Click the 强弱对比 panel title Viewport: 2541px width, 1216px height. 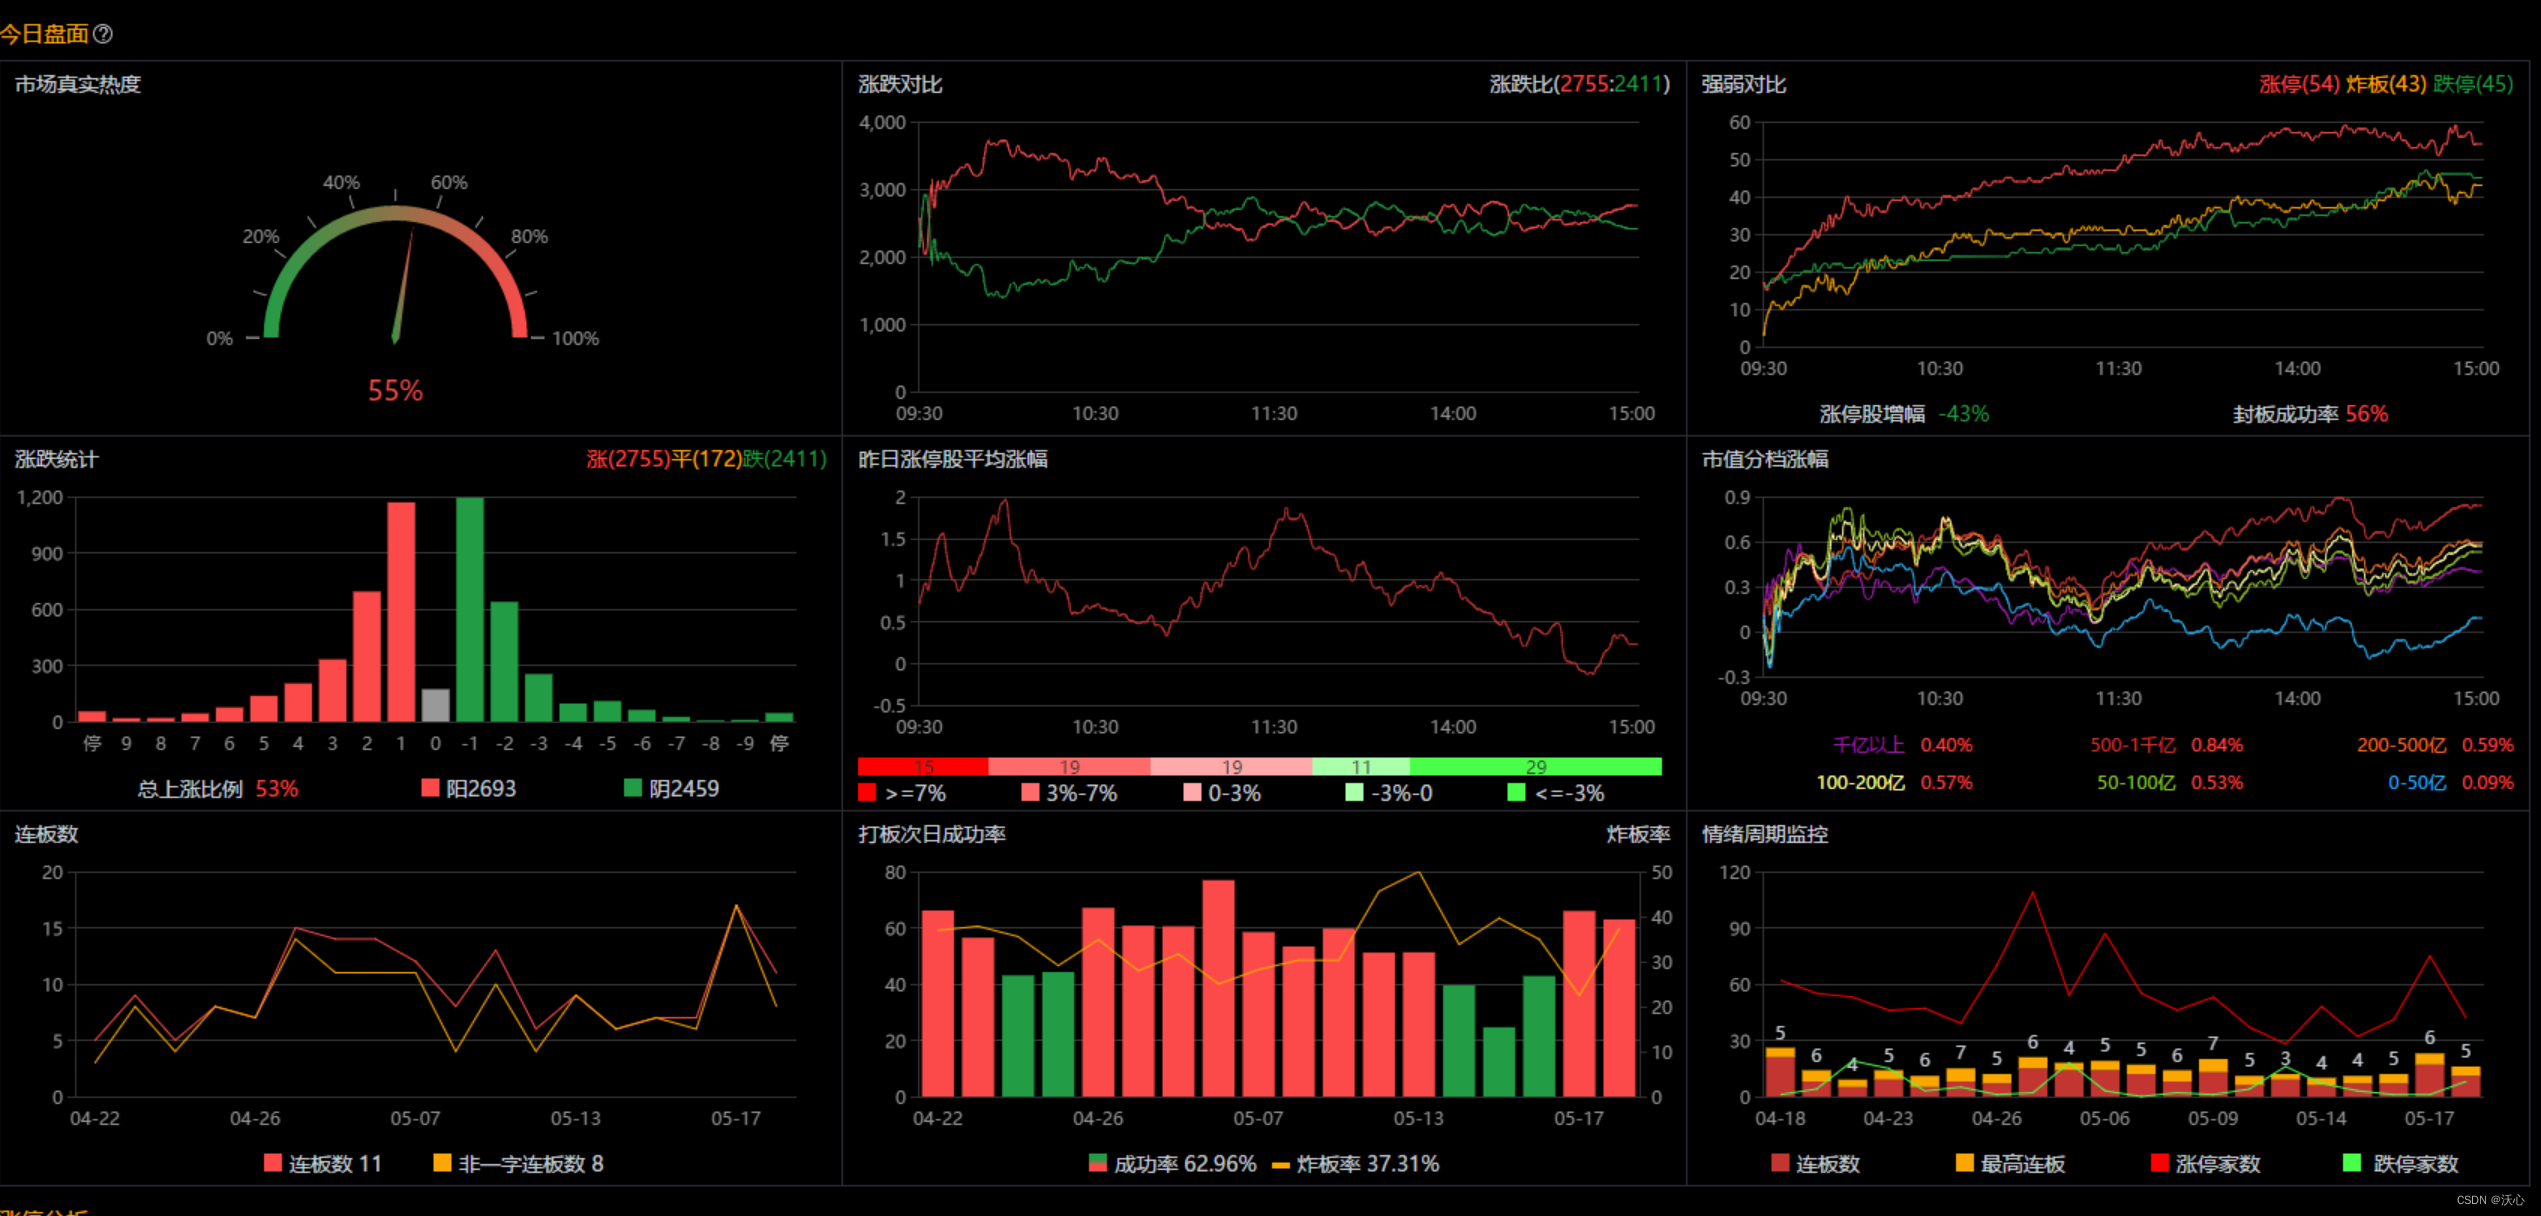click(1744, 84)
